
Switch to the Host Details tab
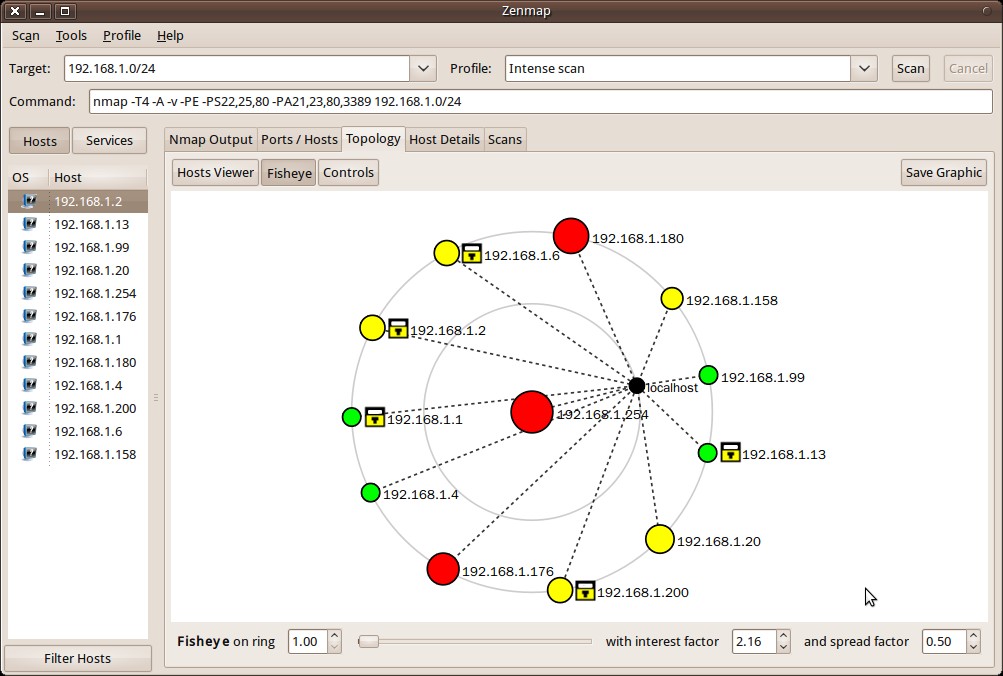coord(444,139)
